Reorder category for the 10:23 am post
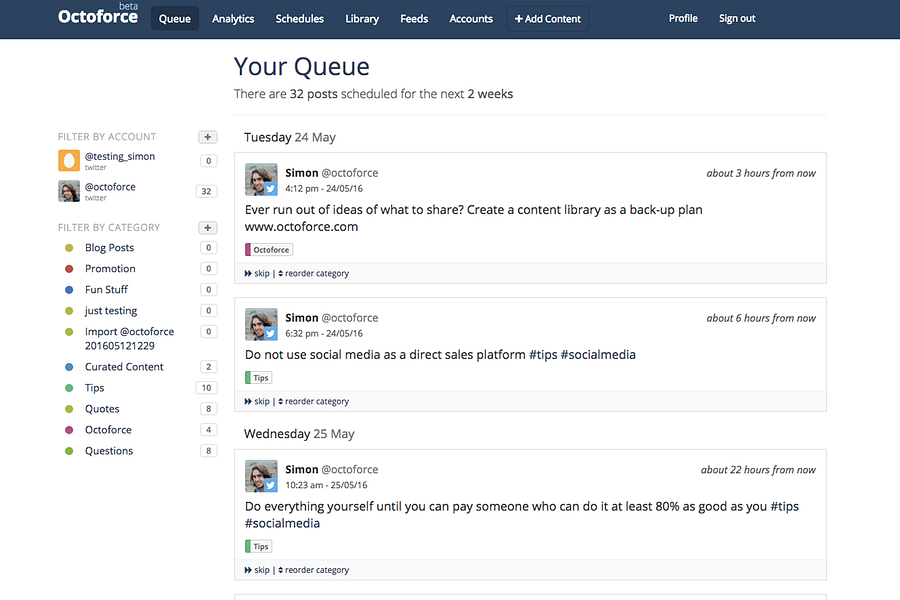This screenshot has height=600, width=900. pos(313,570)
